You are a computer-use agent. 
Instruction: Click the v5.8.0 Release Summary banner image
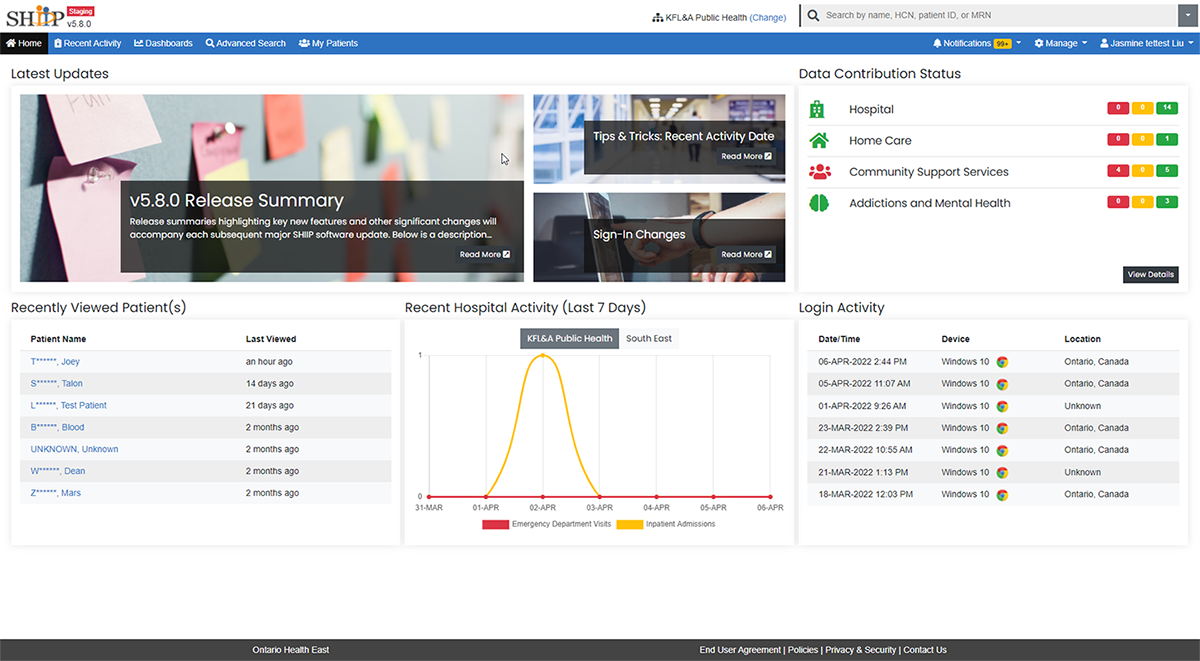(x=272, y=188)
